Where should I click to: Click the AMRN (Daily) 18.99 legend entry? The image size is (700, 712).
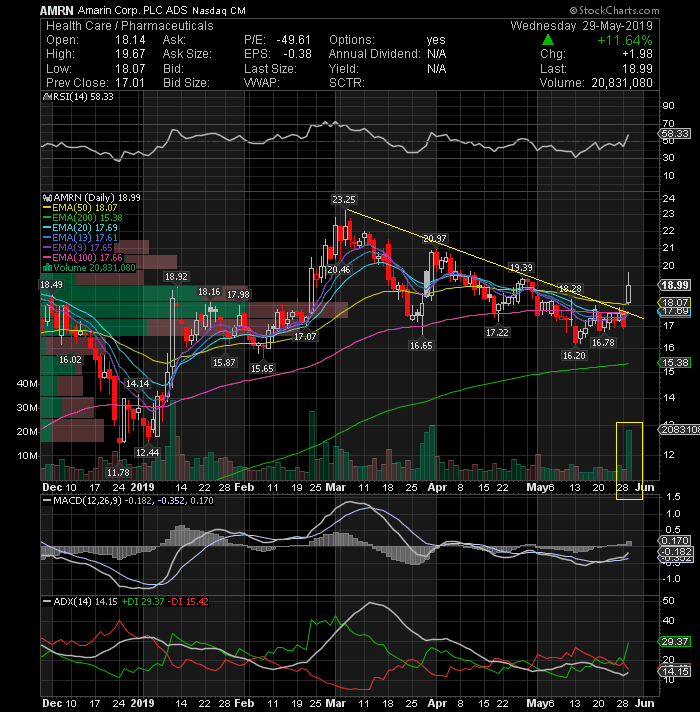click(97, 198)
